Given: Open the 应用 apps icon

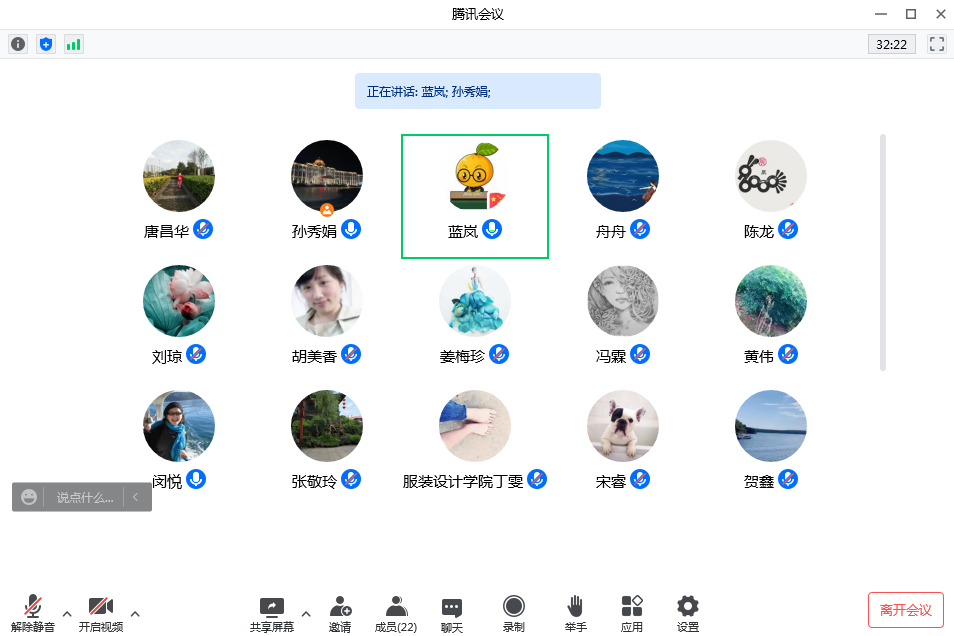Looking at the screenshot, I should pyautogui.click(x=632, y=613).
